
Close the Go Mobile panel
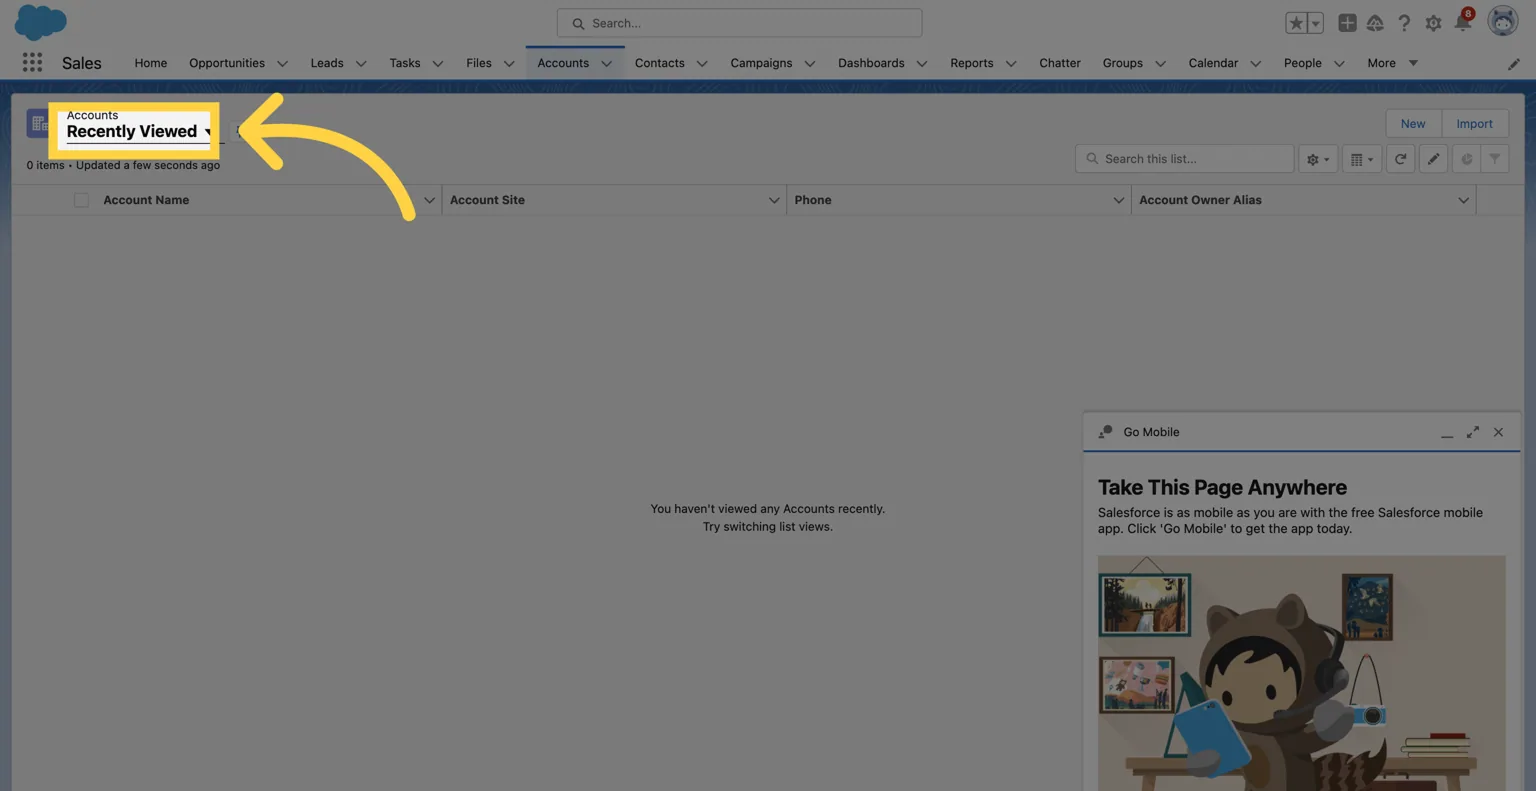point(1498,432)
